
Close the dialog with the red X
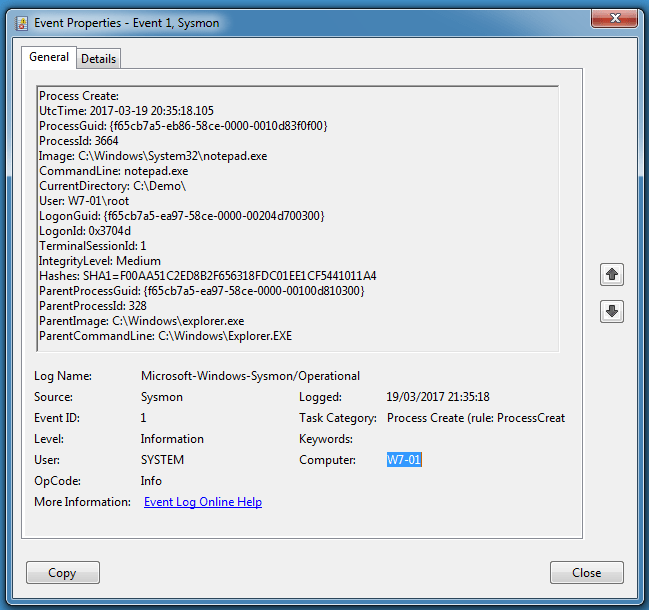616,19
